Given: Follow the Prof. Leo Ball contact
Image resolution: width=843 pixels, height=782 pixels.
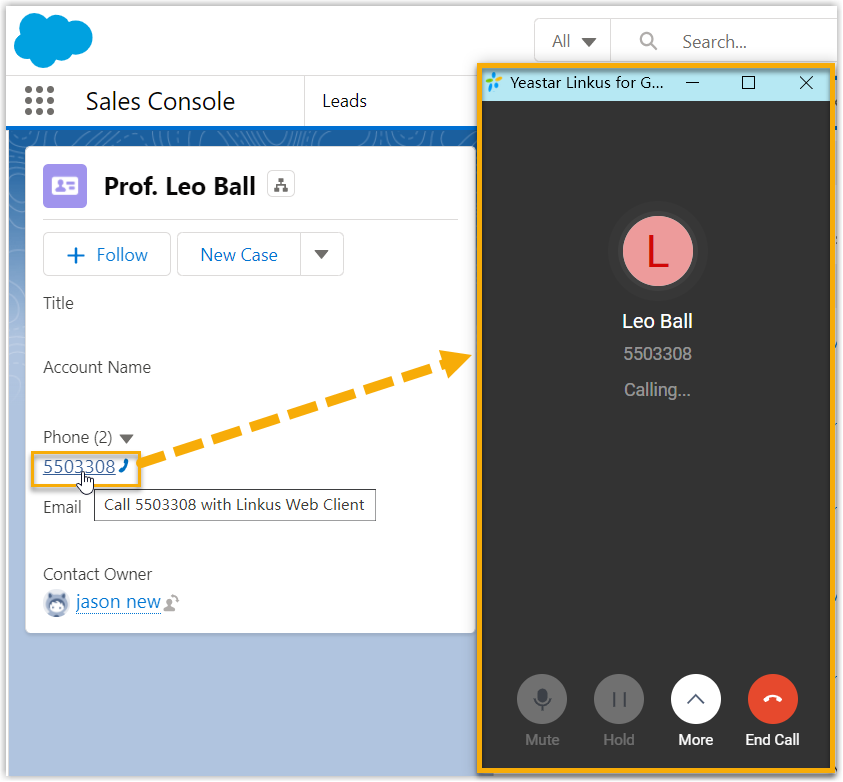Looking at the screenshot, I should [107, 255].
